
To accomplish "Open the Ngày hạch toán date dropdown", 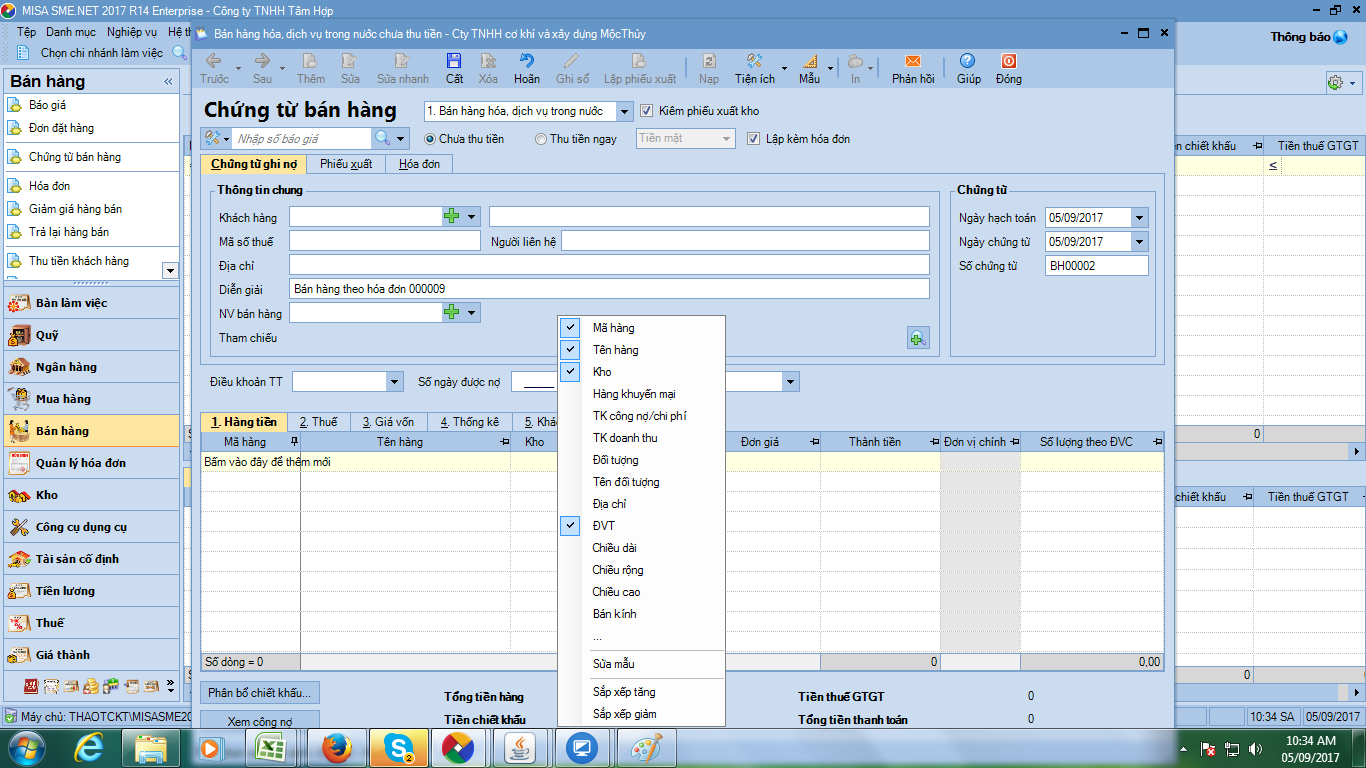I will [1140, 217].
